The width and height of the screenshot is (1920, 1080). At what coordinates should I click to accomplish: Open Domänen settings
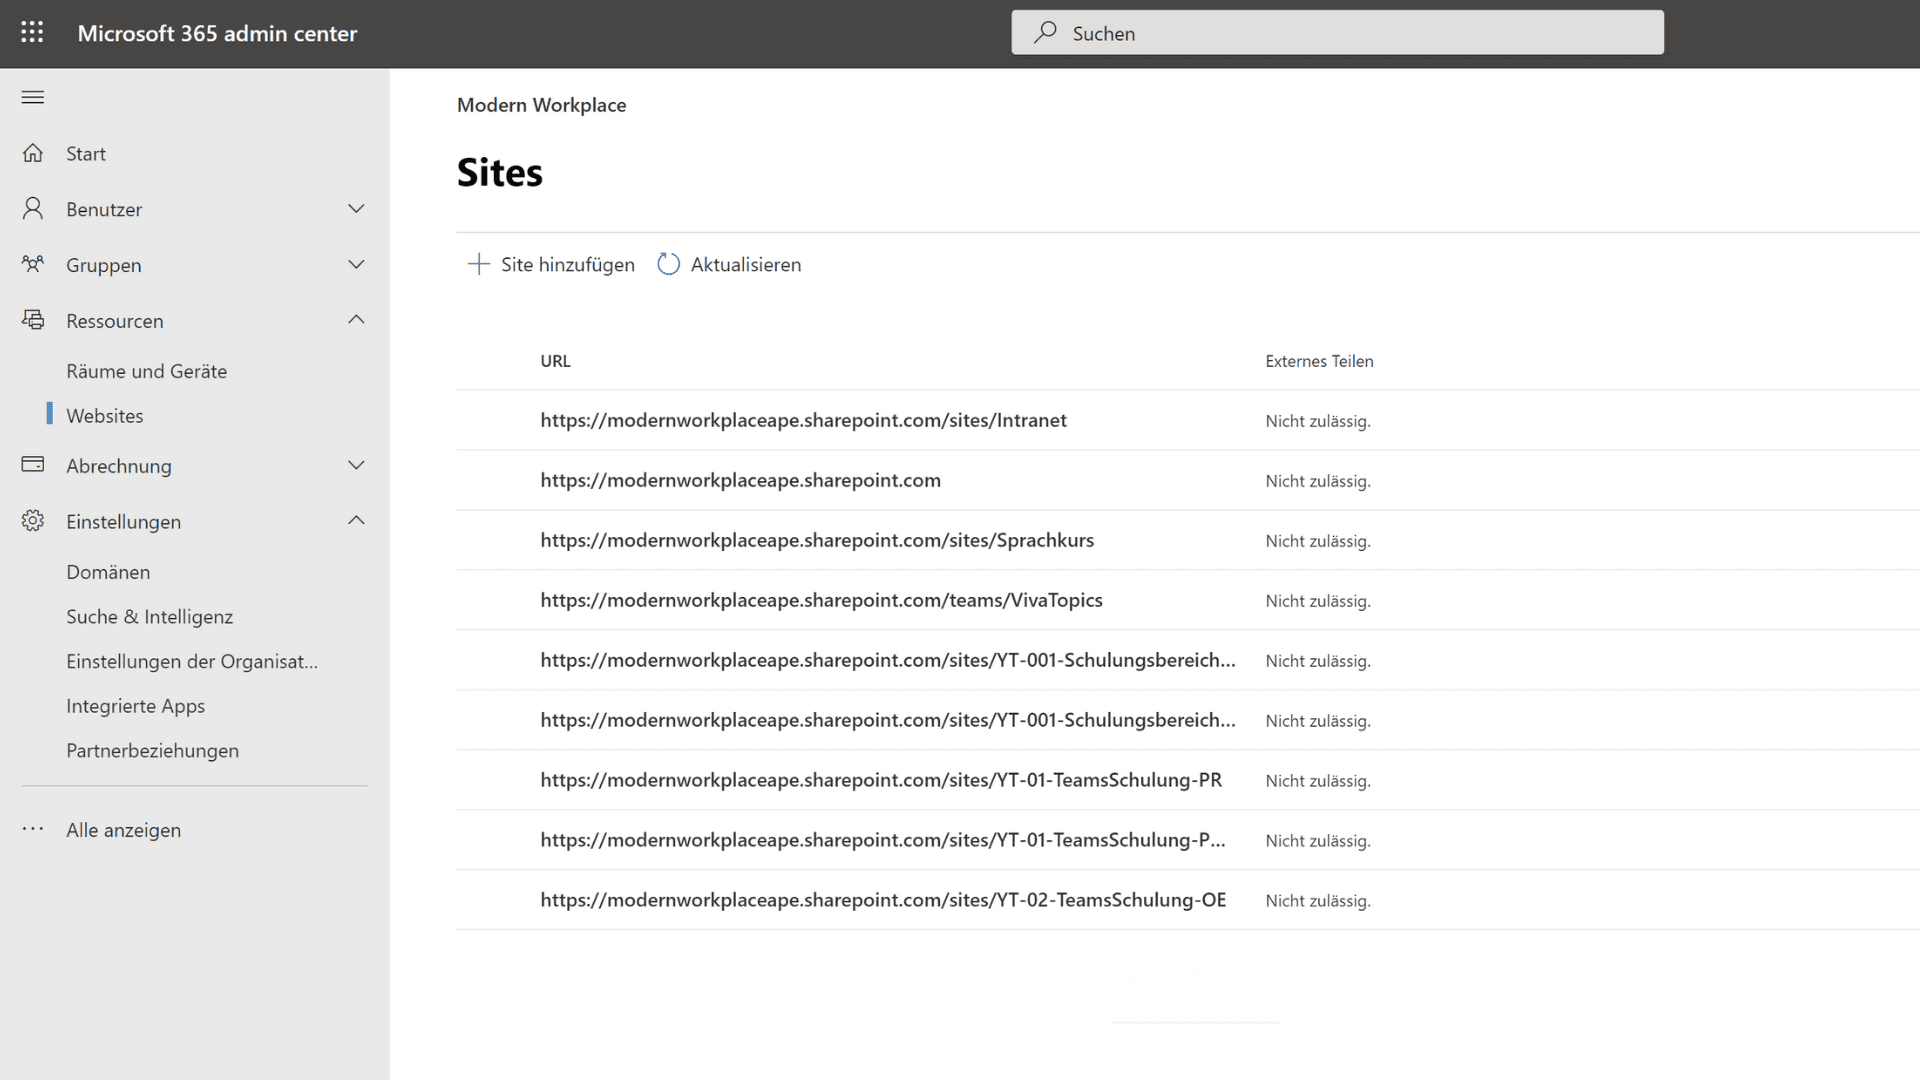(108, 572)
